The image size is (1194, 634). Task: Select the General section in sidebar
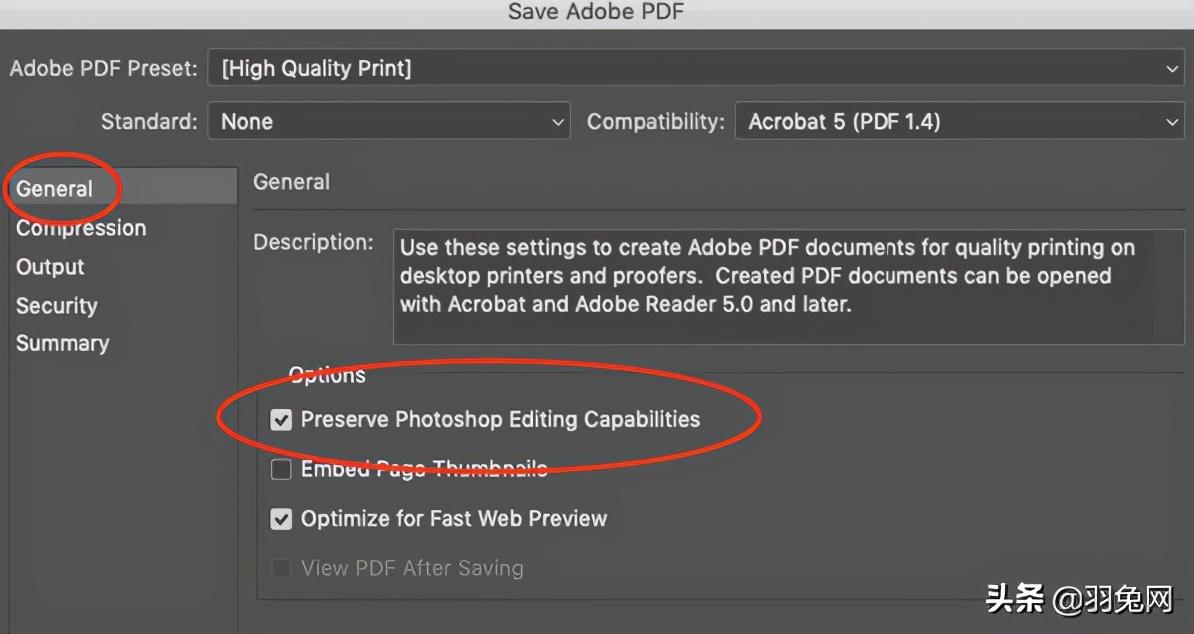(55, 189)
